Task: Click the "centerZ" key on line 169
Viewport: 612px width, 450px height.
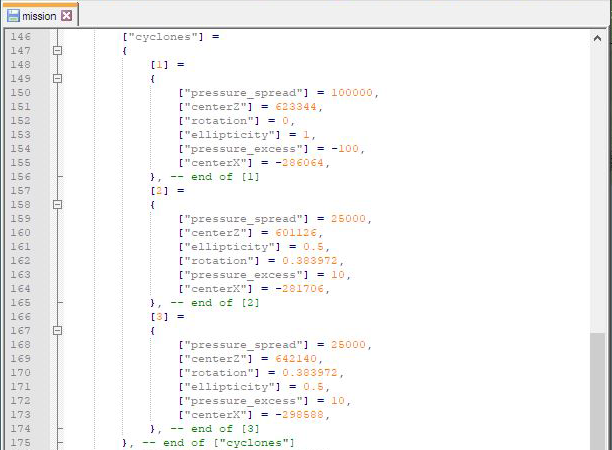Action: click(216, 359)
